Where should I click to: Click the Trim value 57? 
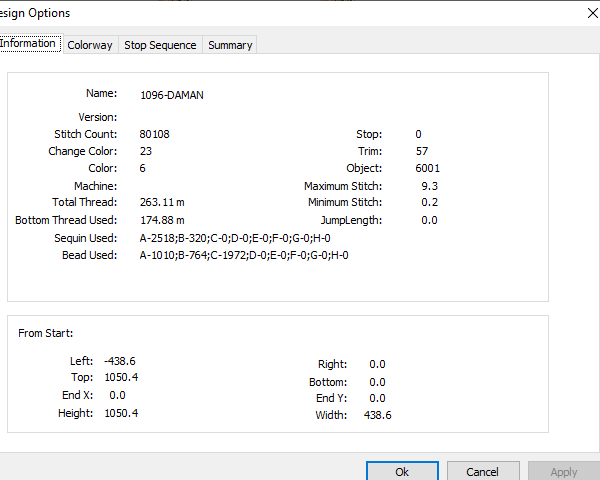(x=422, y=151)
